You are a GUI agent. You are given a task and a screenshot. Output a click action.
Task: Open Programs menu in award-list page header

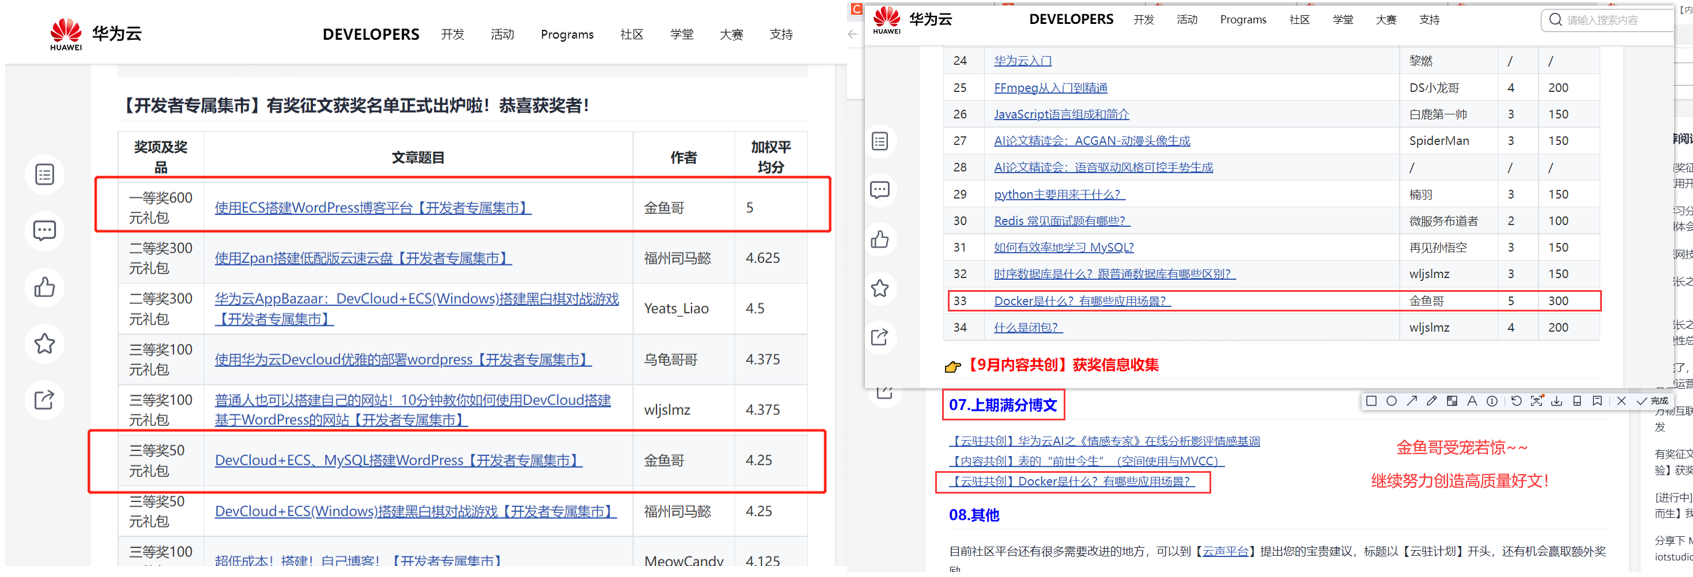[x=567, y=34]
